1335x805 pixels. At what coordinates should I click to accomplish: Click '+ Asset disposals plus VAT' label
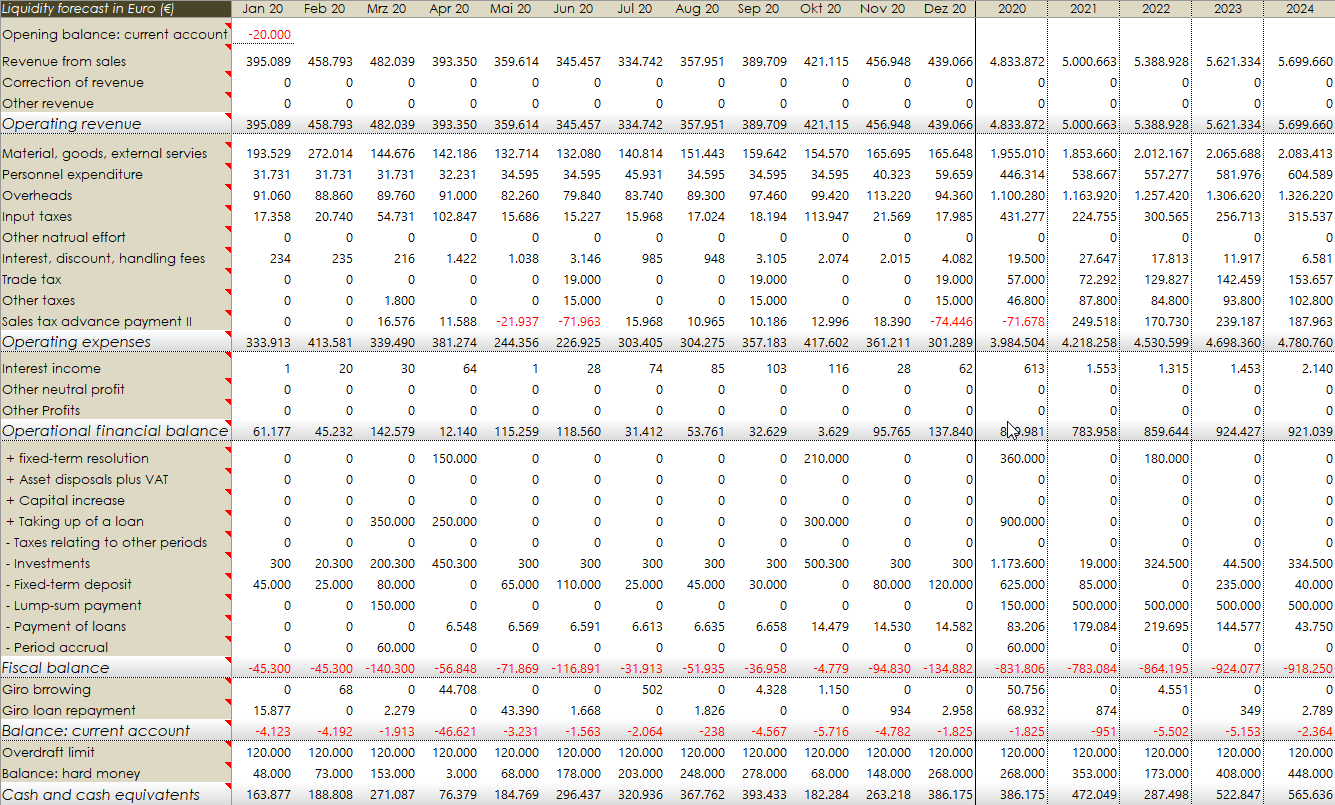point(87,480)
